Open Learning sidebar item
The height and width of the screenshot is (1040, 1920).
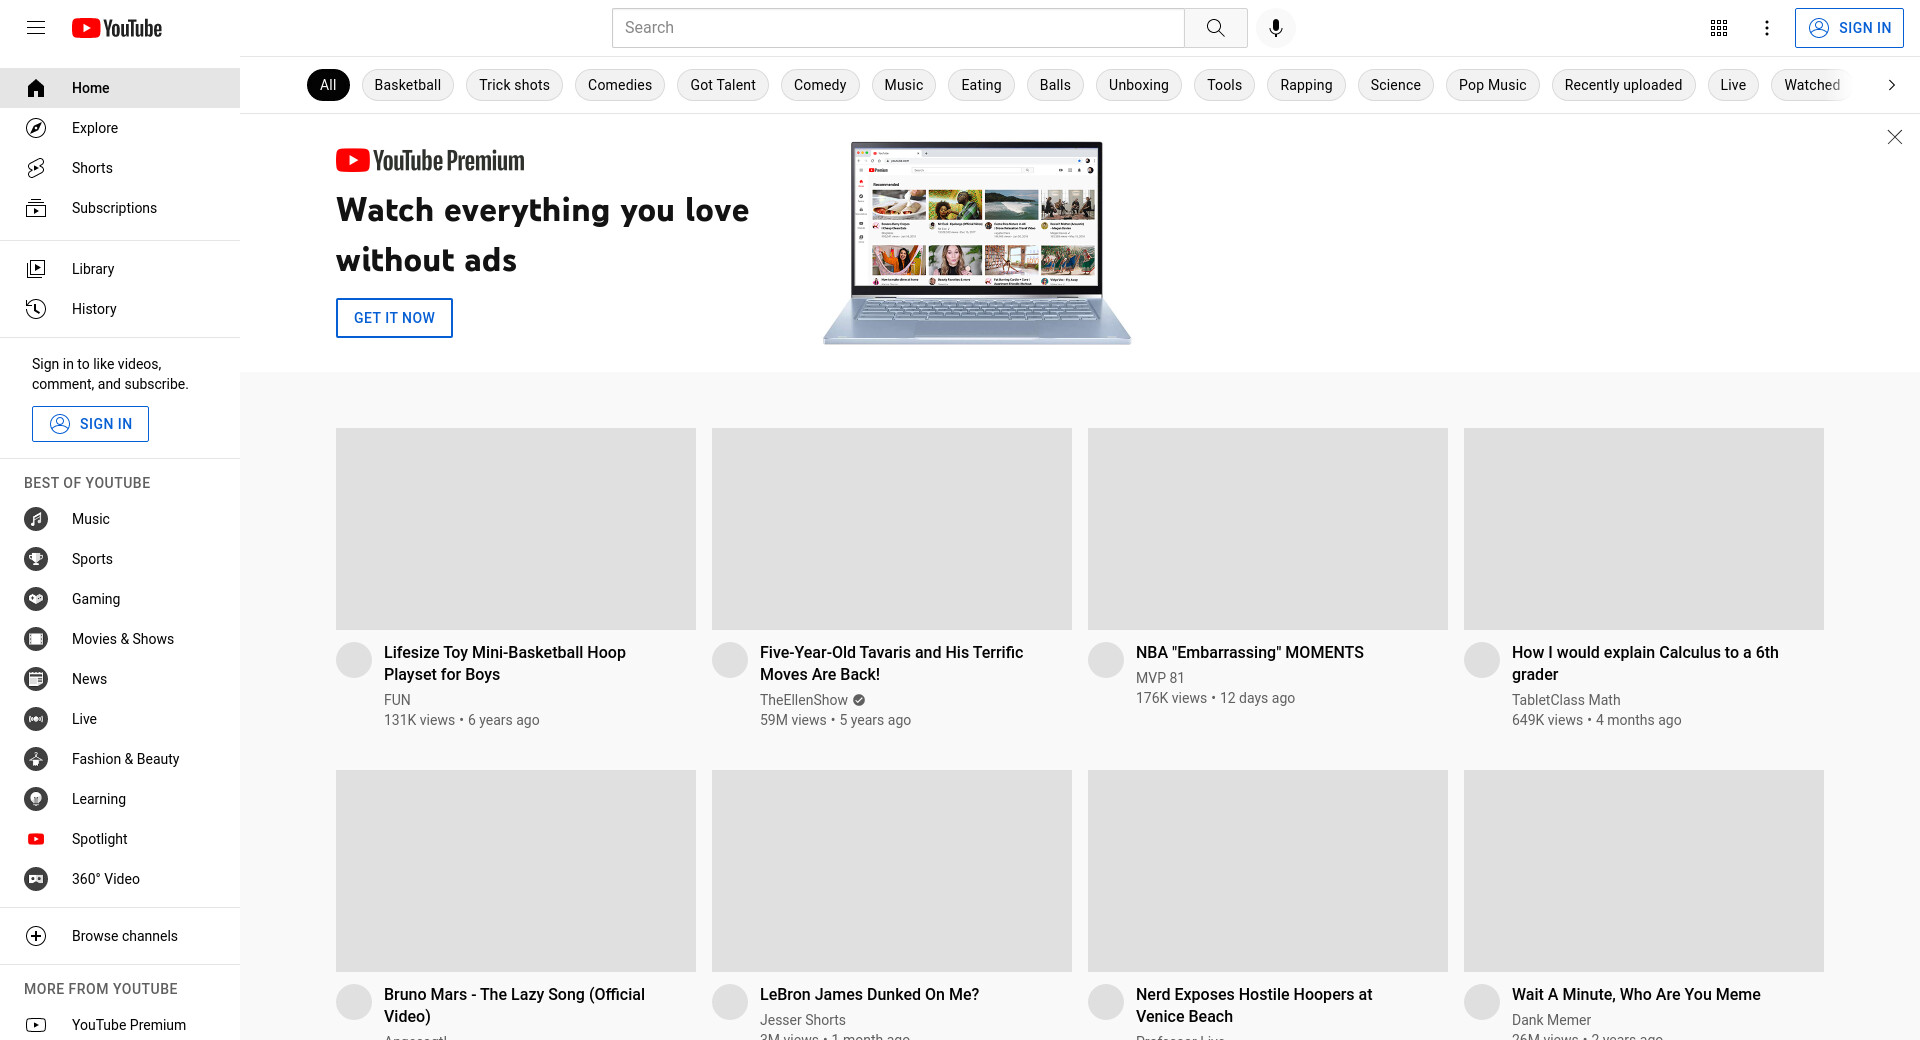coord(120,799)
